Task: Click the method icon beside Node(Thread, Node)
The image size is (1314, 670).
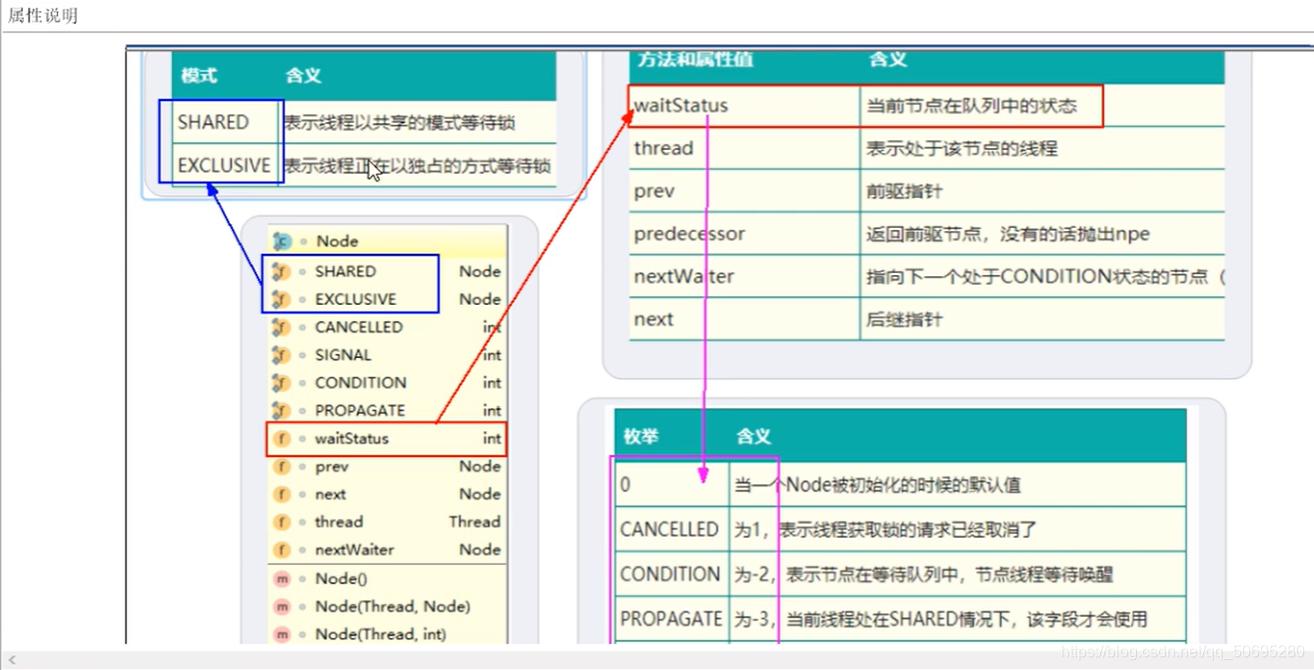Action: click(x=282, y=606)
